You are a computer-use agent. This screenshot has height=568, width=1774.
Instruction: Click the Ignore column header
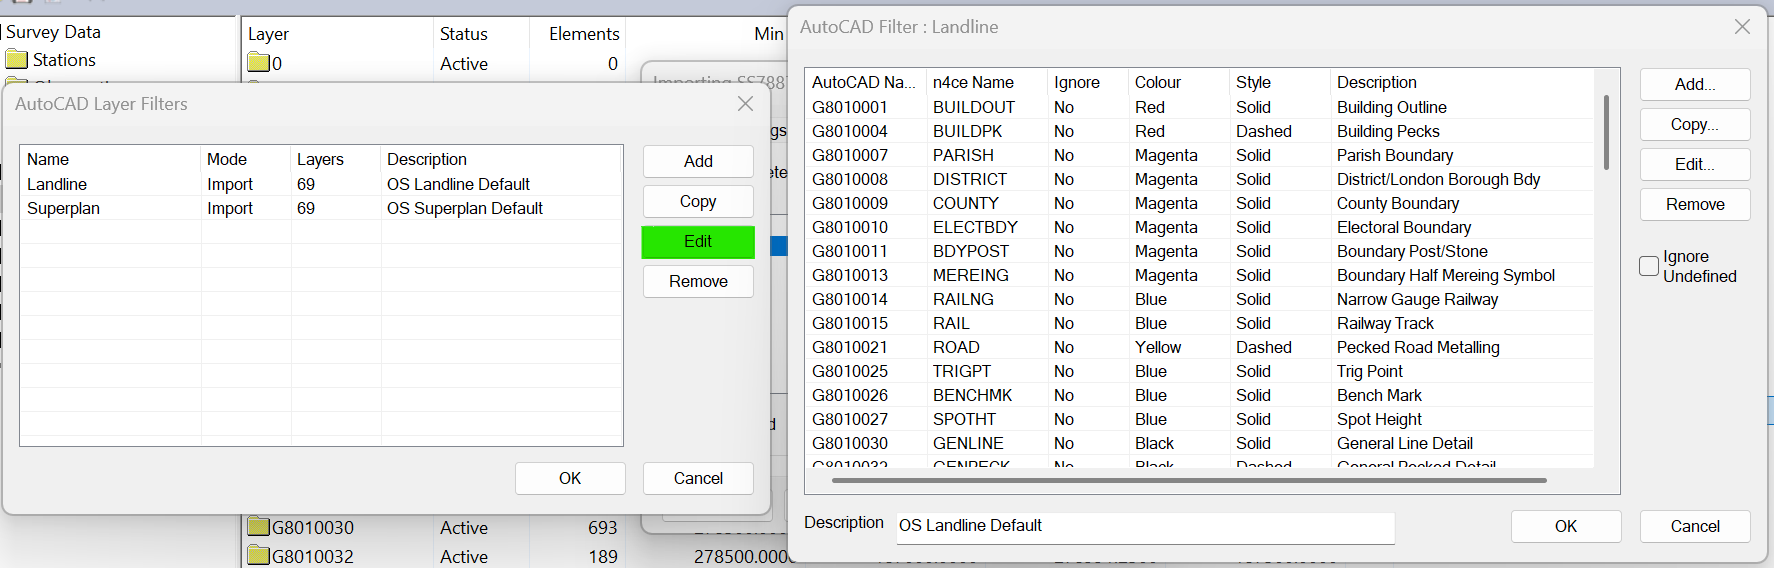[x=1089, y=82]
